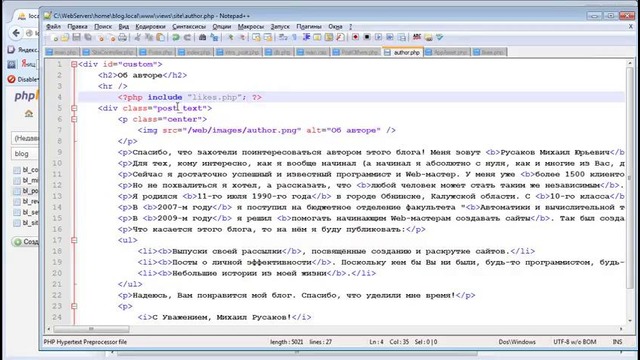Click the UTF-8 w/o BOM status entry
640x360 pixels.
574,342
